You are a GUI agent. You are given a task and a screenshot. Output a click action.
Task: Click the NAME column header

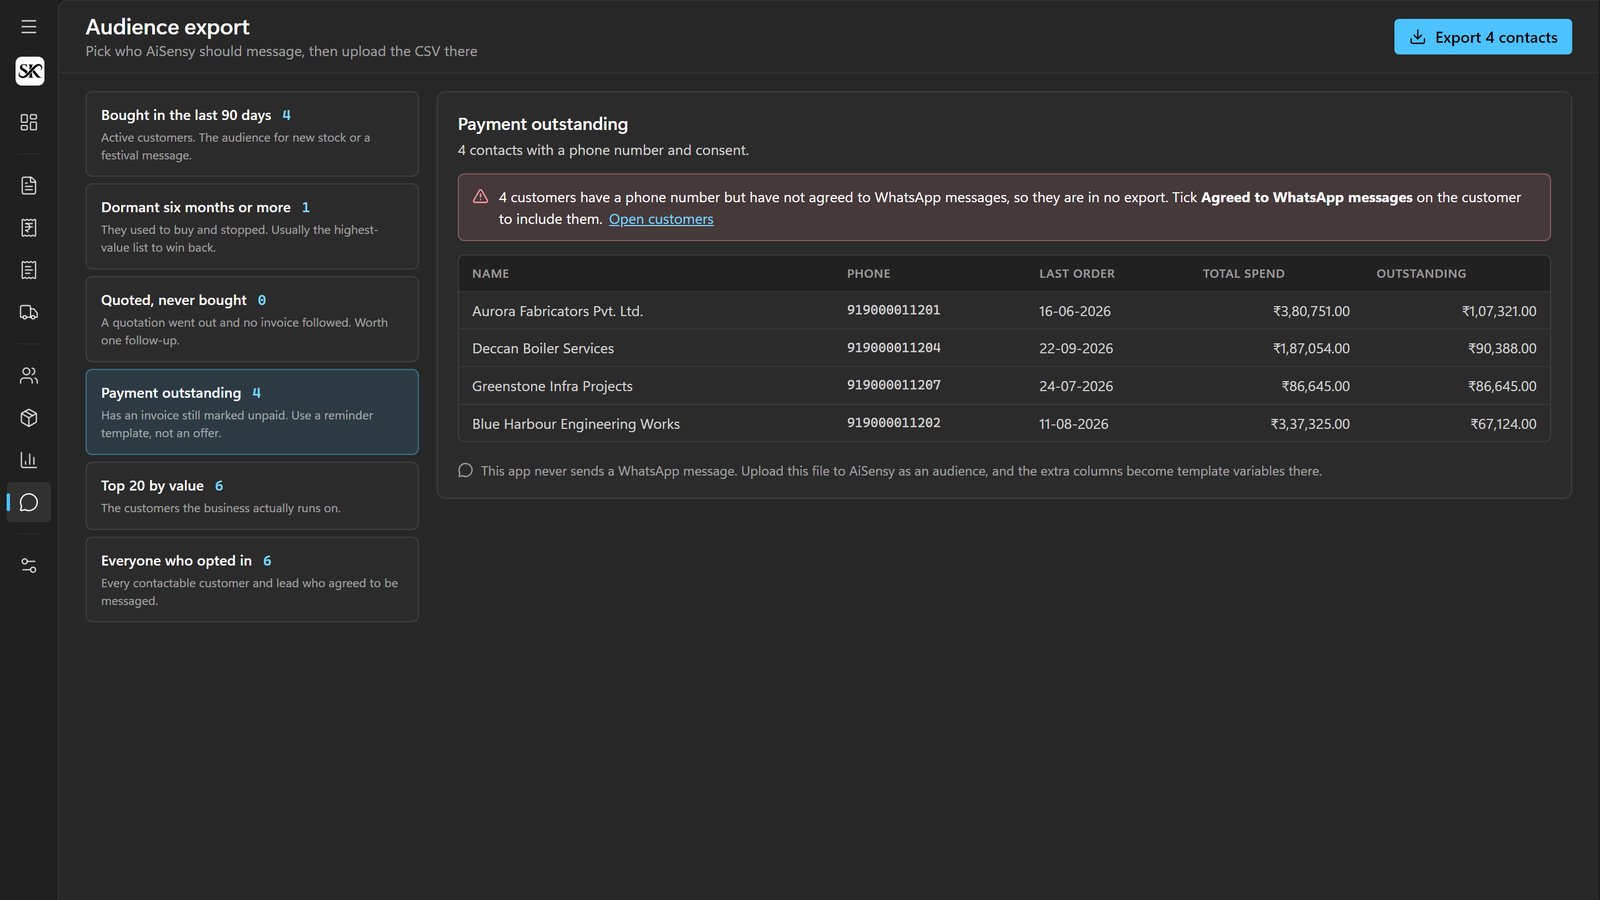[x=491, y=273]
